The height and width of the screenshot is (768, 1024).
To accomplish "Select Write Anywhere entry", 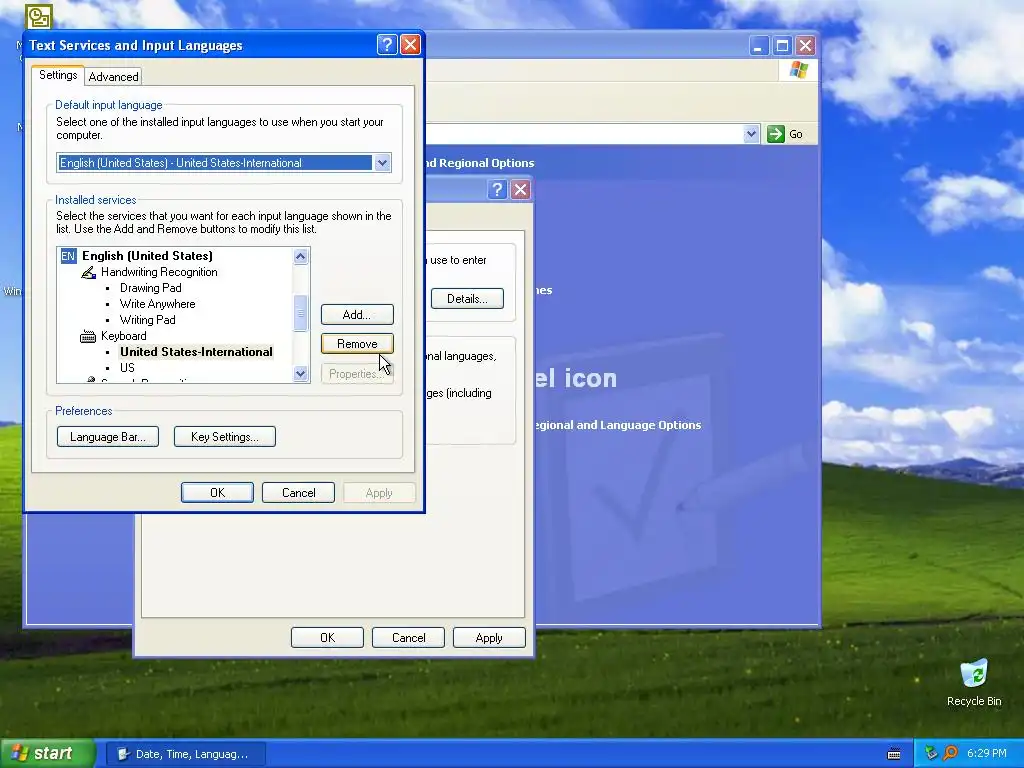I will click(x=157, y=304).
